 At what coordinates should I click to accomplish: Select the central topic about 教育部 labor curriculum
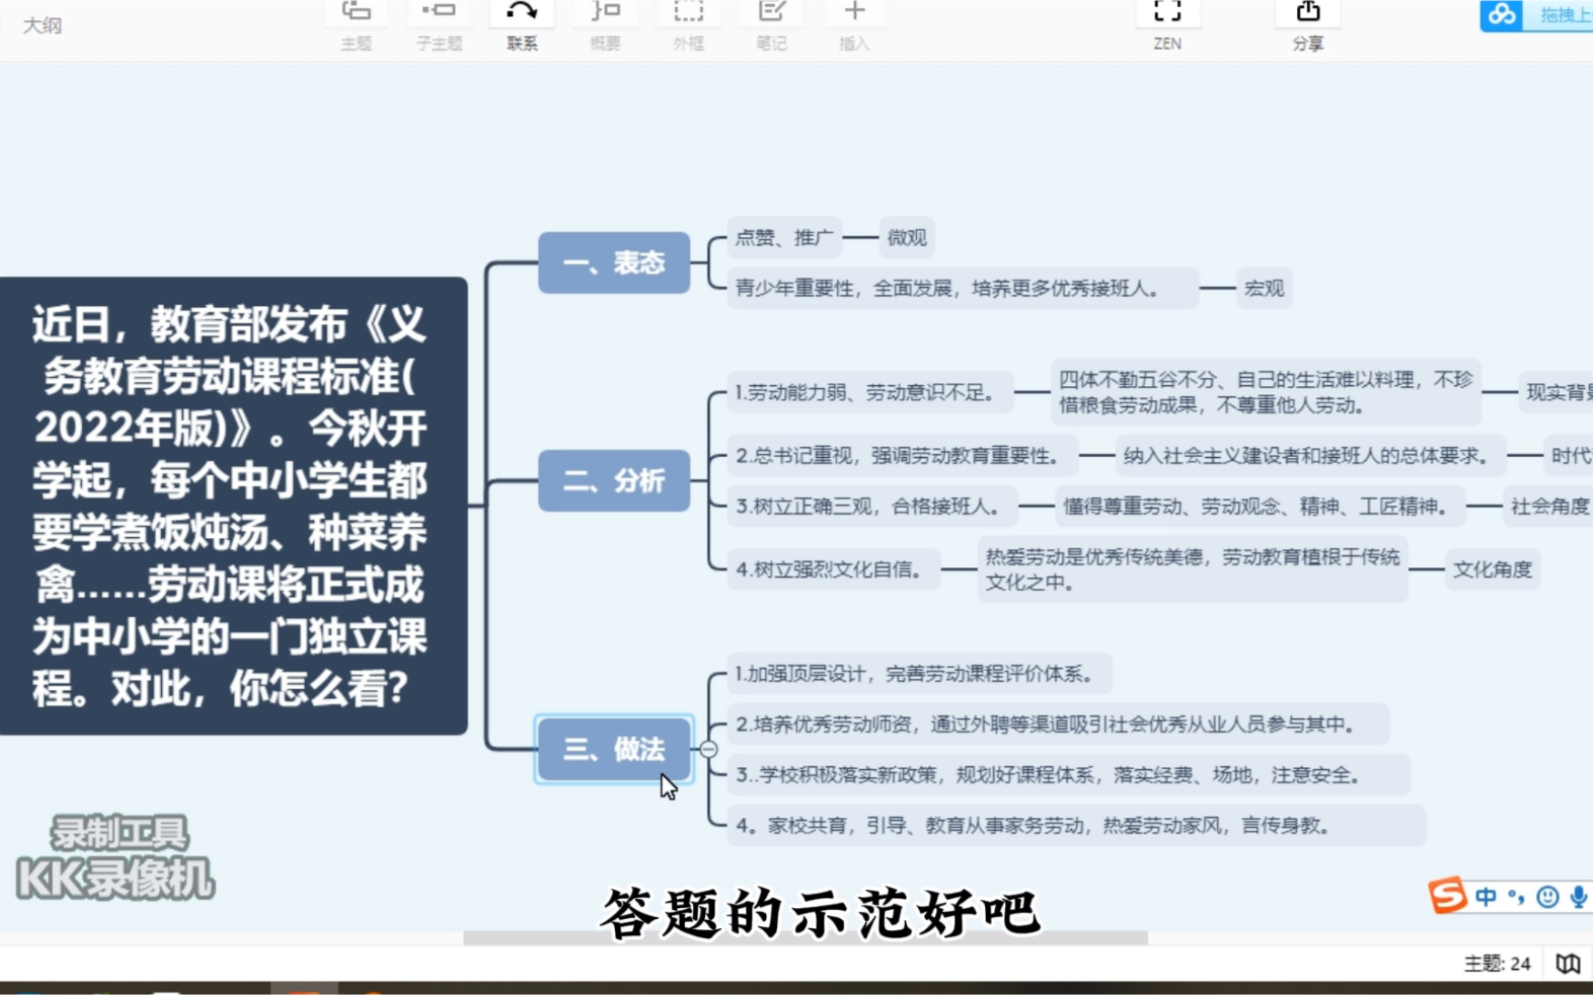pos(232,506)
